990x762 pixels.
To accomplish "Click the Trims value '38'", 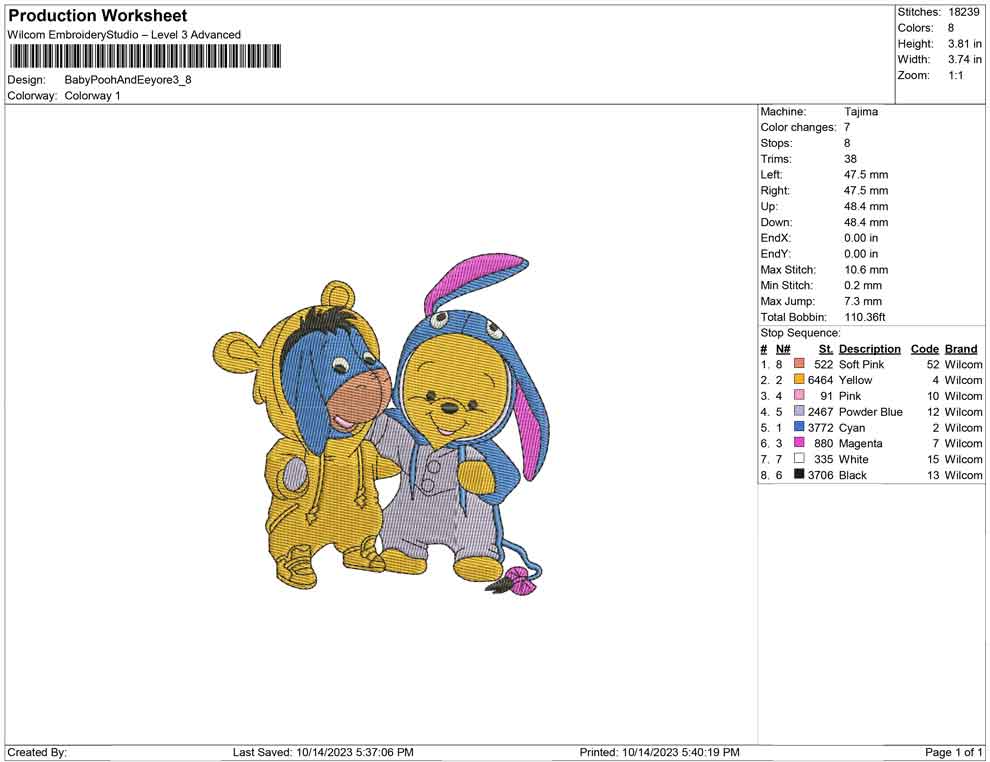I will coord(850,159).
